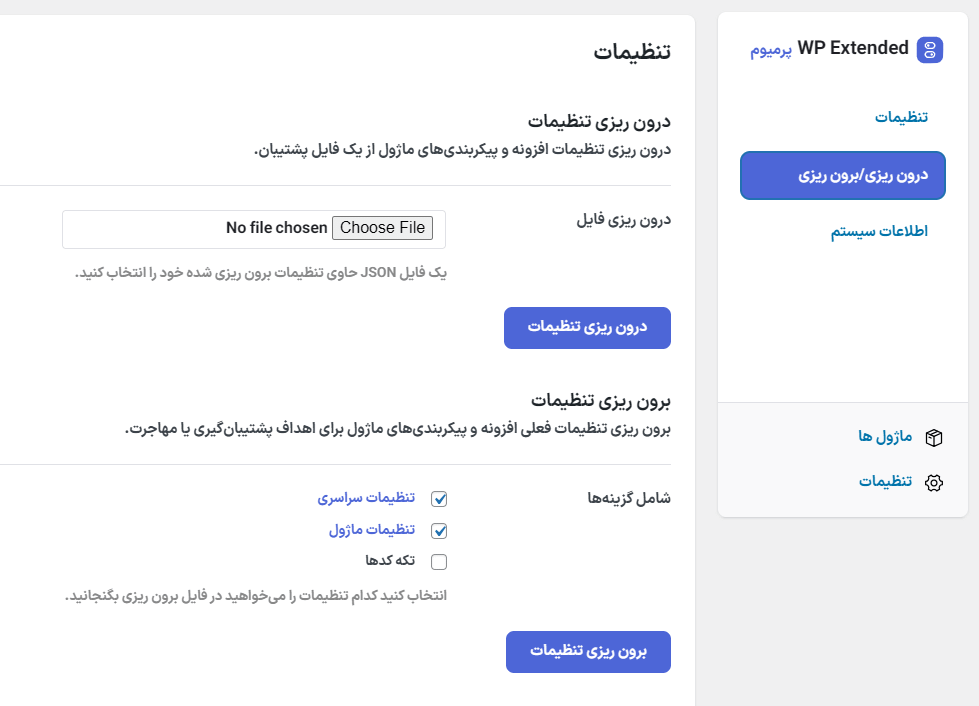Click the "برون ریزی تنظیمات" export button
Screen dimensions: 979x706
click(588, 651)
